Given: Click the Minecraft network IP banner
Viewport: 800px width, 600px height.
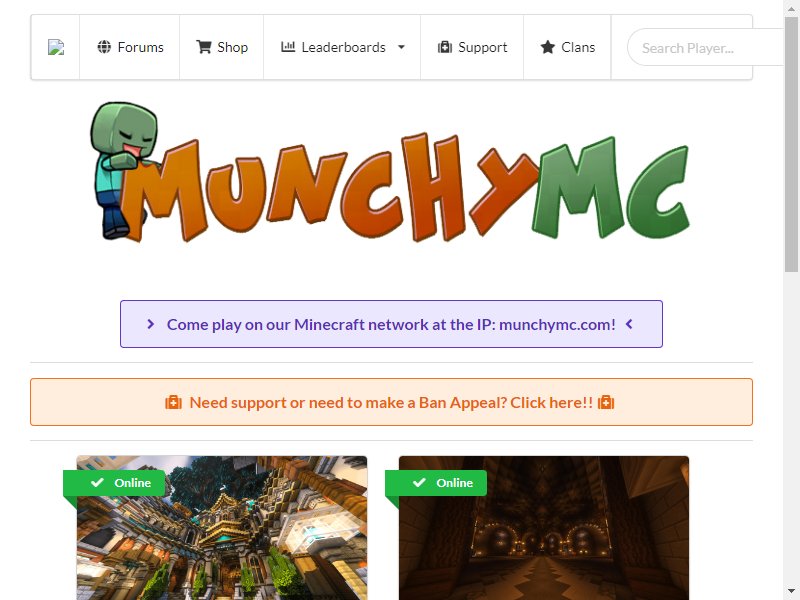Looking at the screenshot, I should (391, 324).
